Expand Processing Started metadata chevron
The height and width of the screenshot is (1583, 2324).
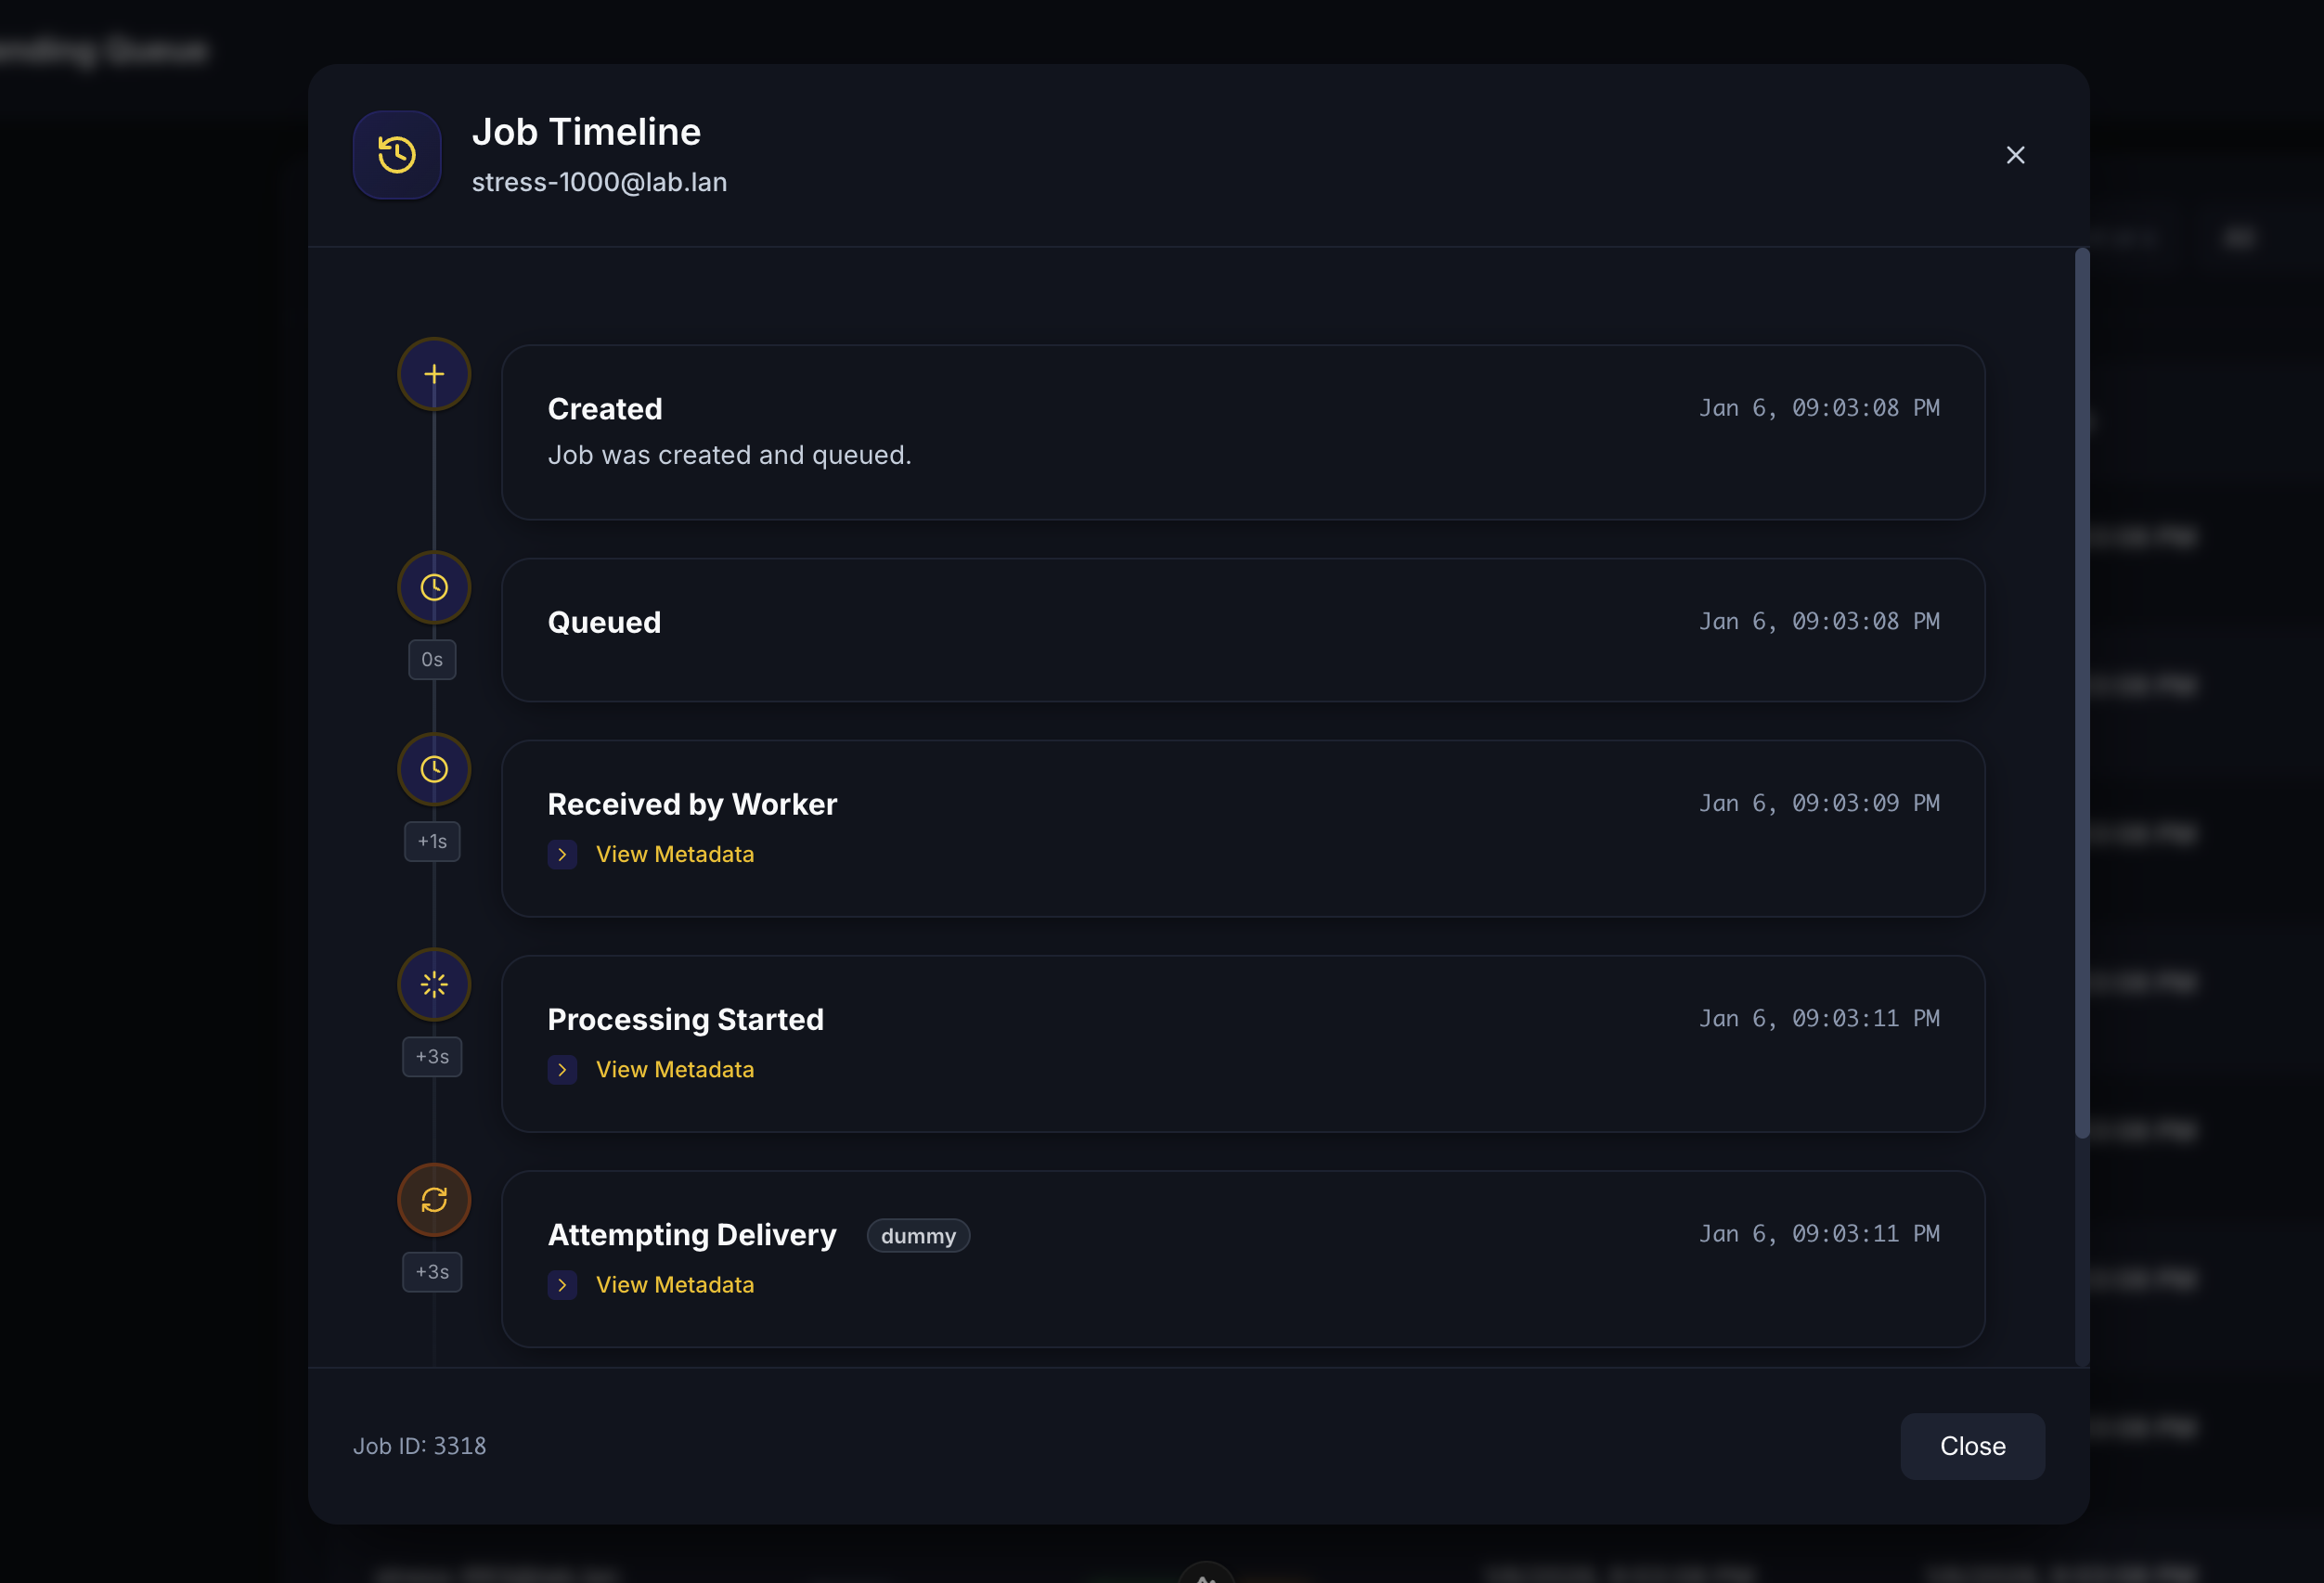pos(562,1069)
